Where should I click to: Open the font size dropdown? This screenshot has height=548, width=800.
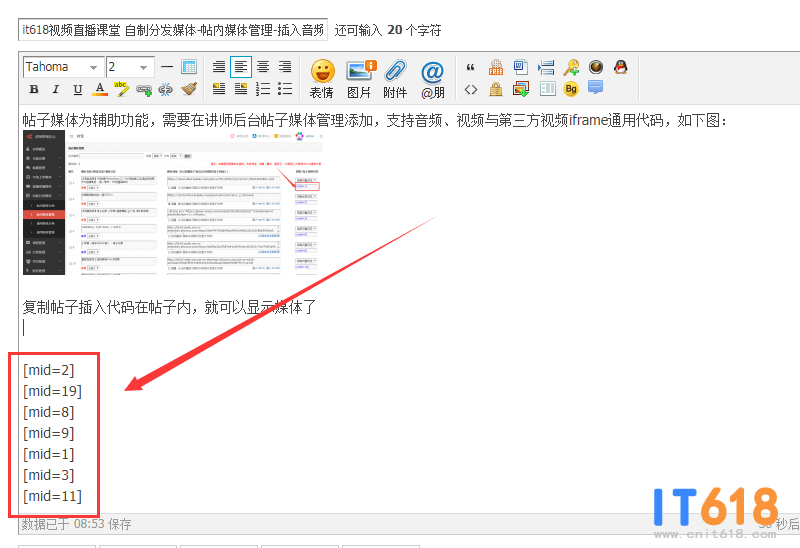129,67
